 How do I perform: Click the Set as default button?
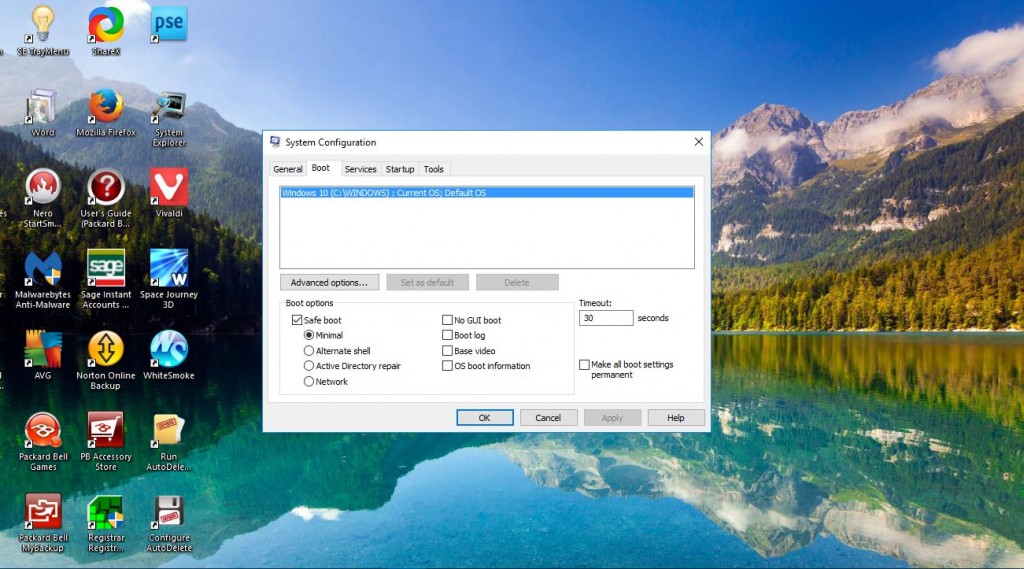[427, 282]
